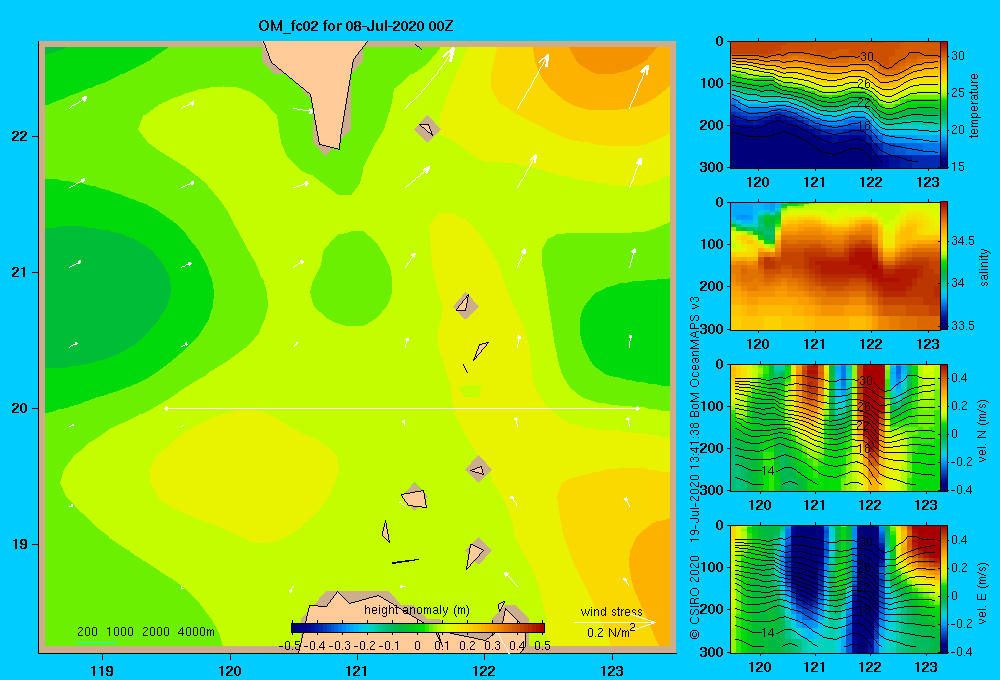Click the small island near 121.5E, 22N
Screen dimensions: 1000x680
click(427, 129)
